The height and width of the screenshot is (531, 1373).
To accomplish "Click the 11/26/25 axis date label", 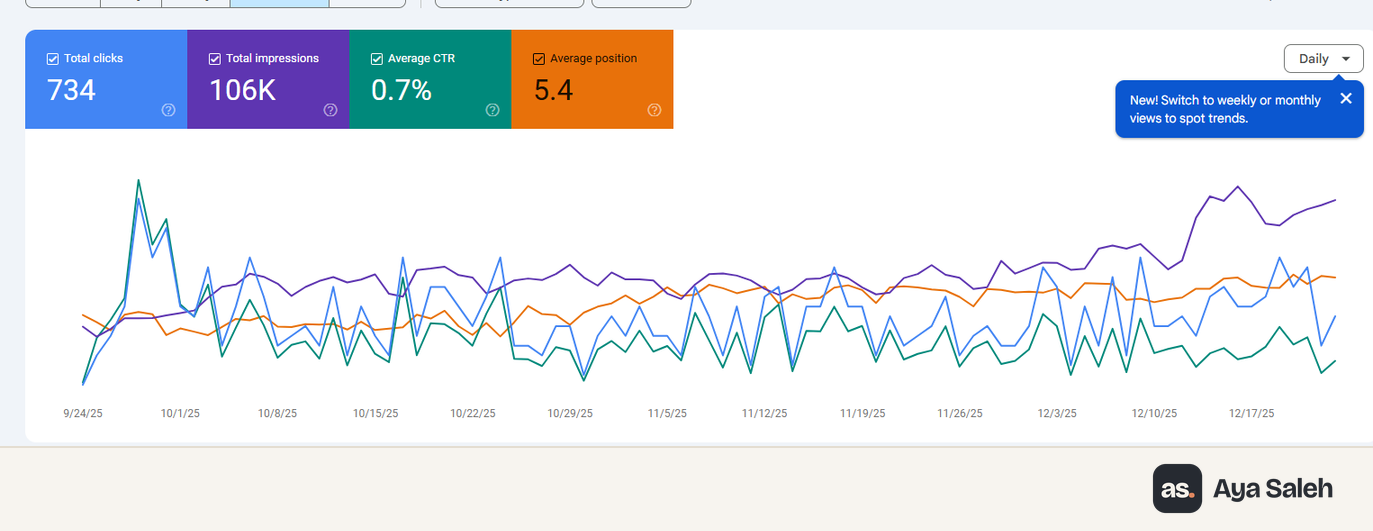I will click(959, 413).
